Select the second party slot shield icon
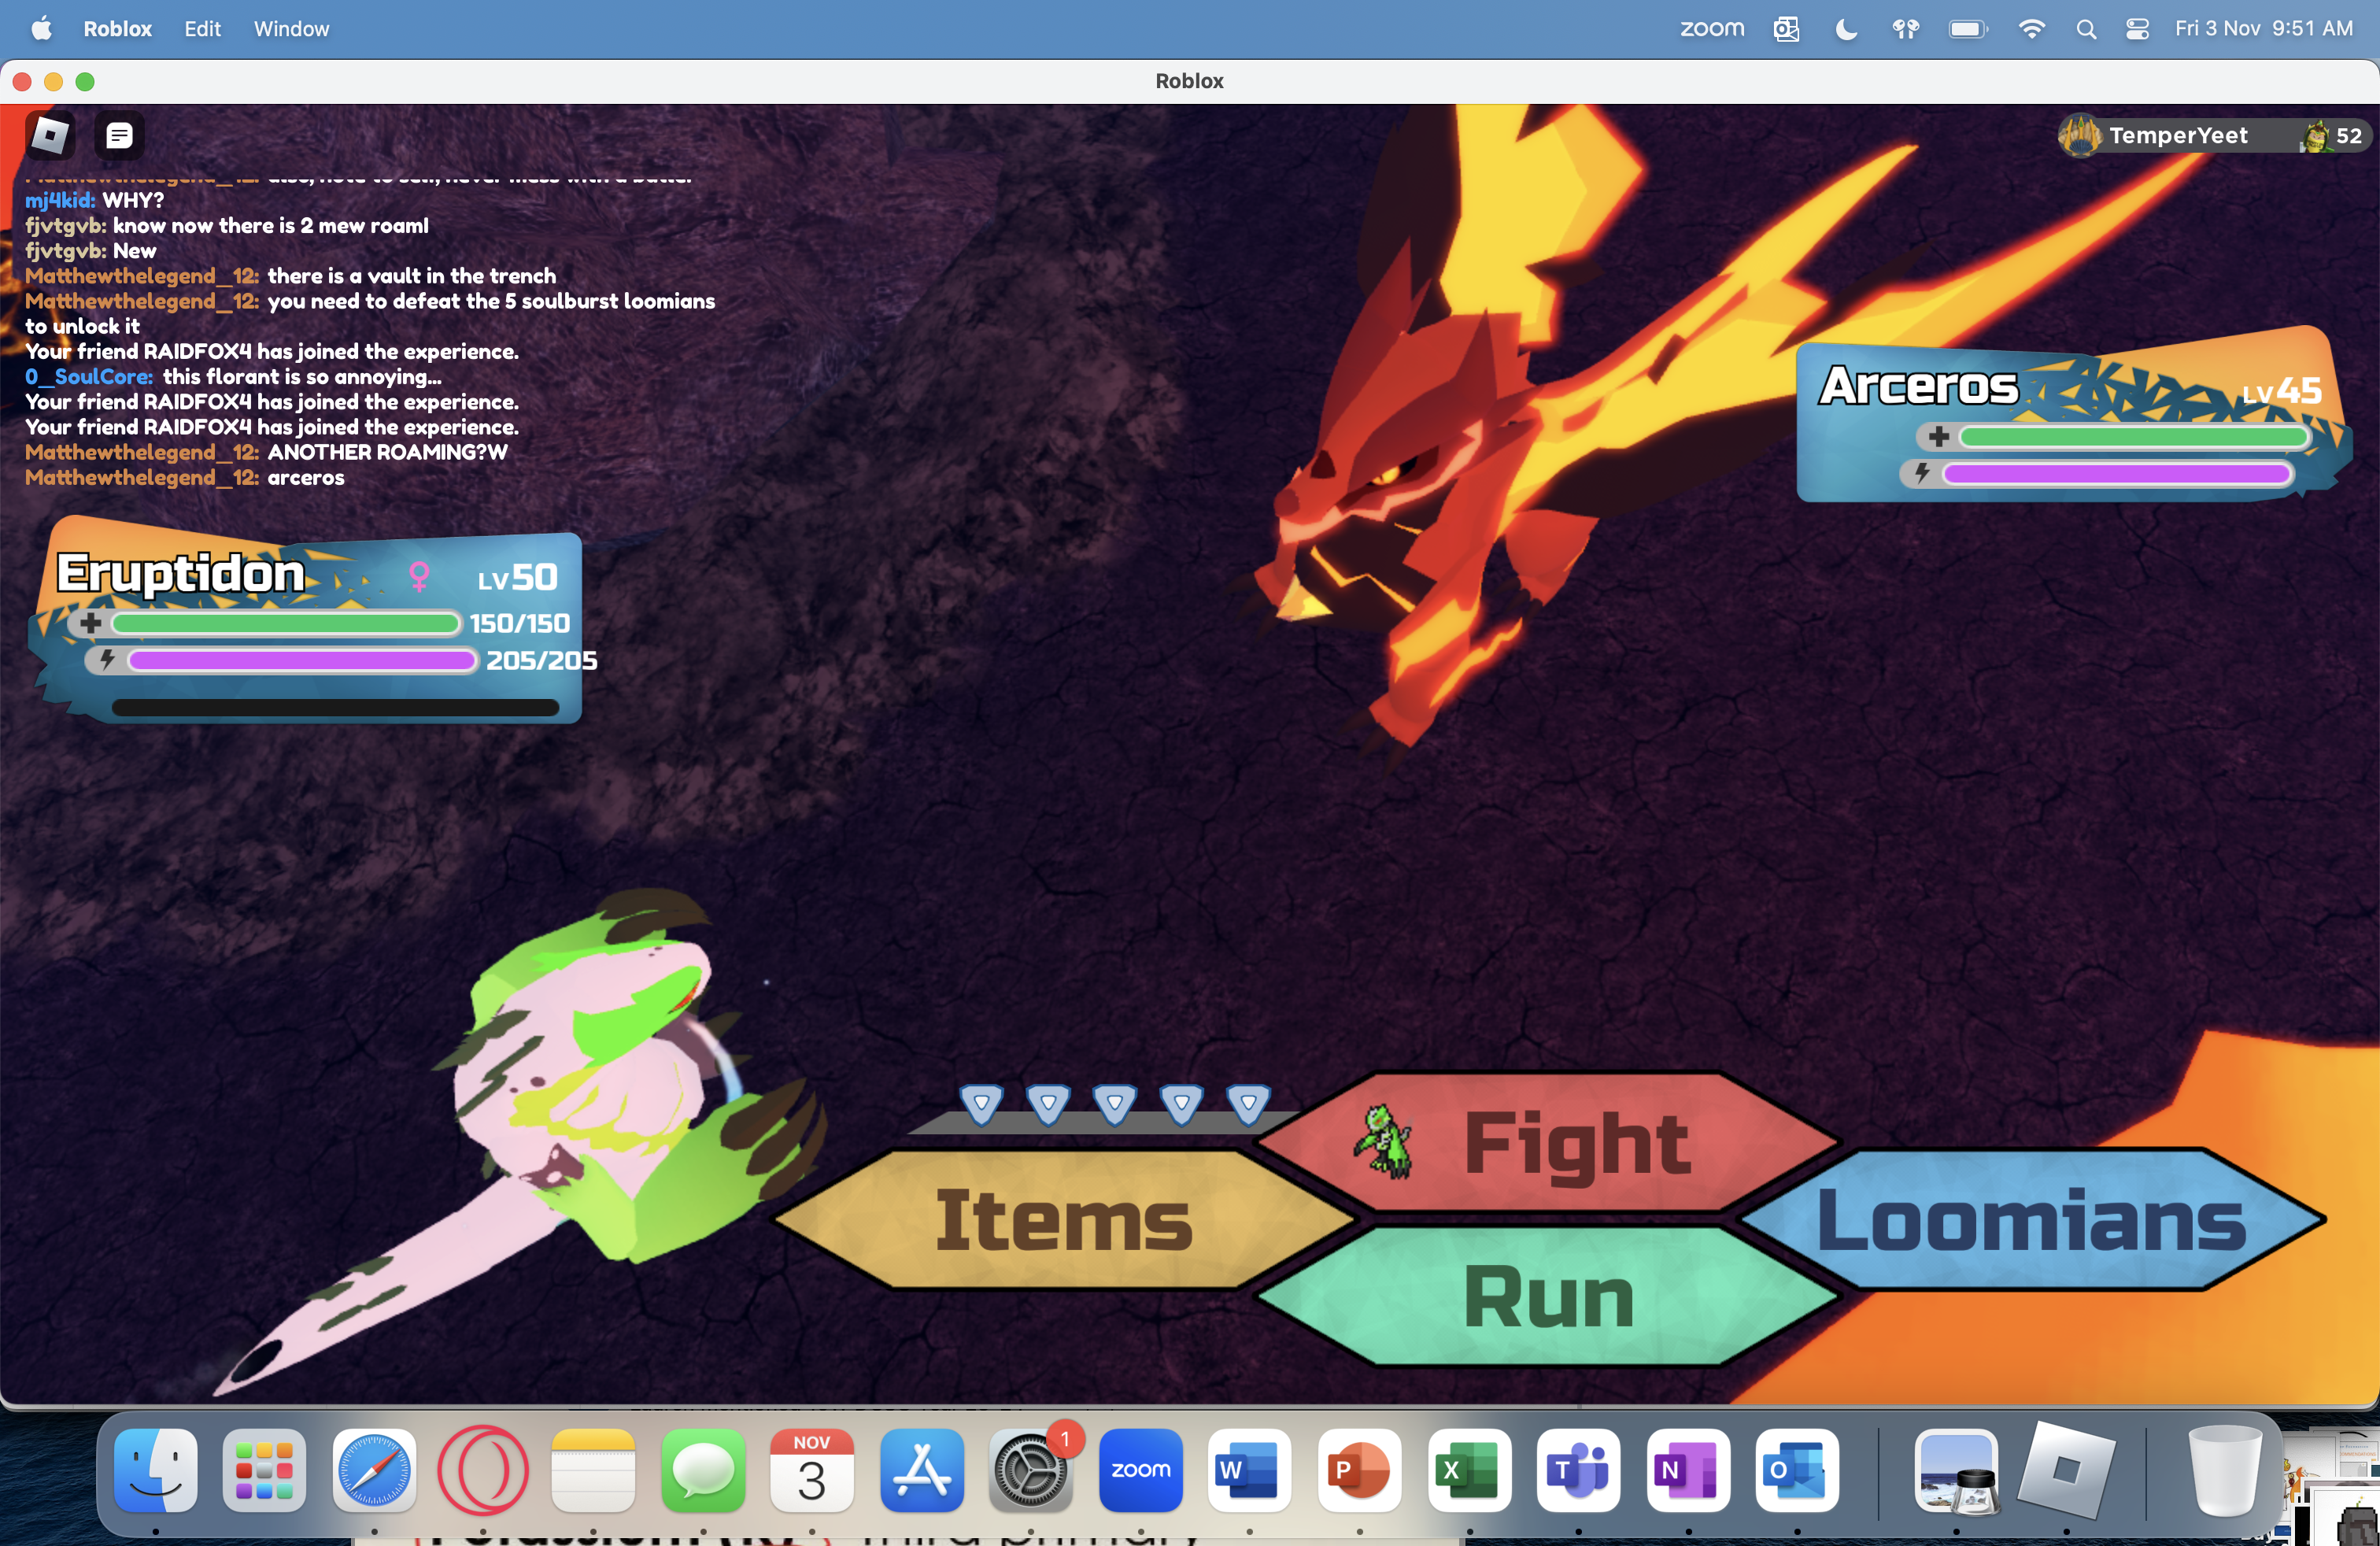The image size is (2380, 1546). (1048, 1104)
